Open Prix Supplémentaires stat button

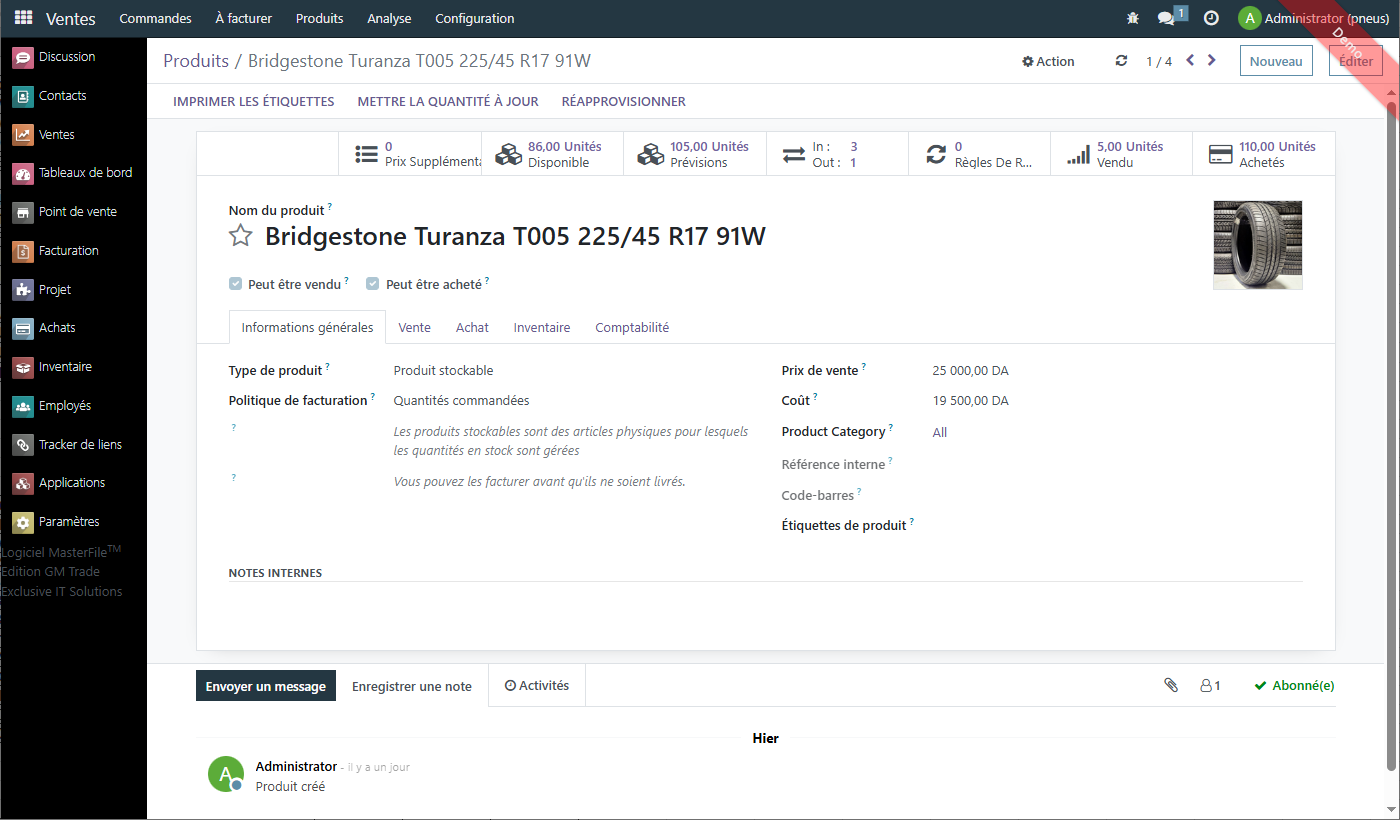point(411,154)
